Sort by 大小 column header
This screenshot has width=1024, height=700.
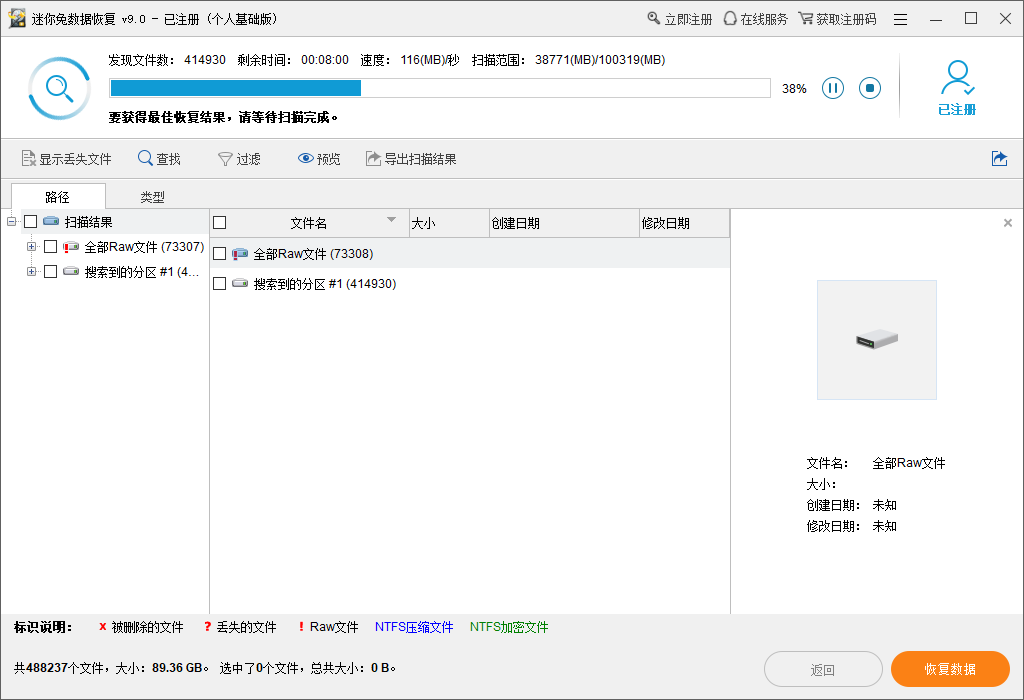449,223
